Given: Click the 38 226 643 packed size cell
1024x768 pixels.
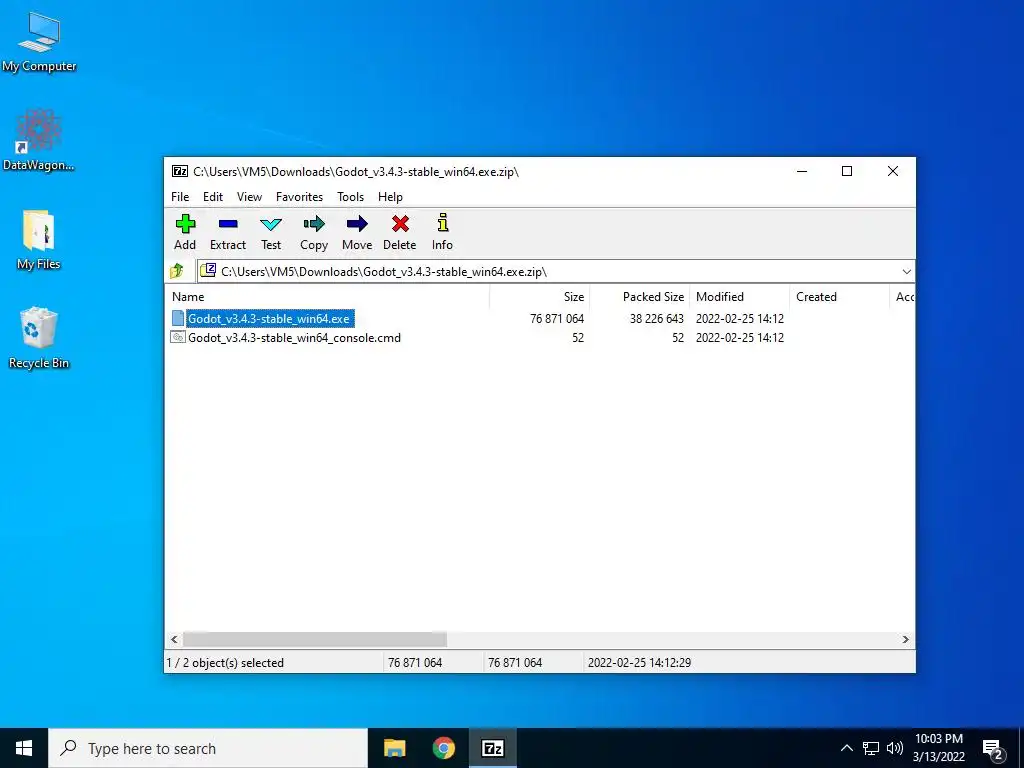Looking at the screenshot, I should click(x=656, y=319).
